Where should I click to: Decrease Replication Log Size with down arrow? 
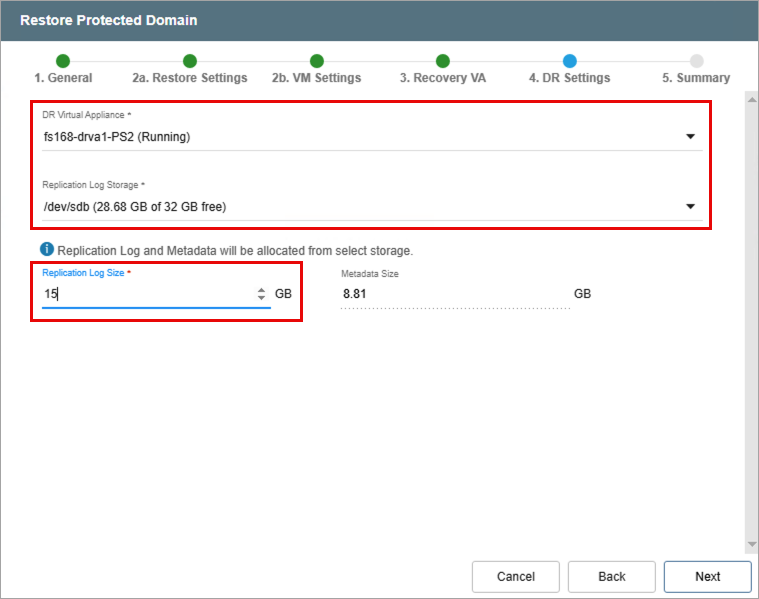click(x=262, y=298)
